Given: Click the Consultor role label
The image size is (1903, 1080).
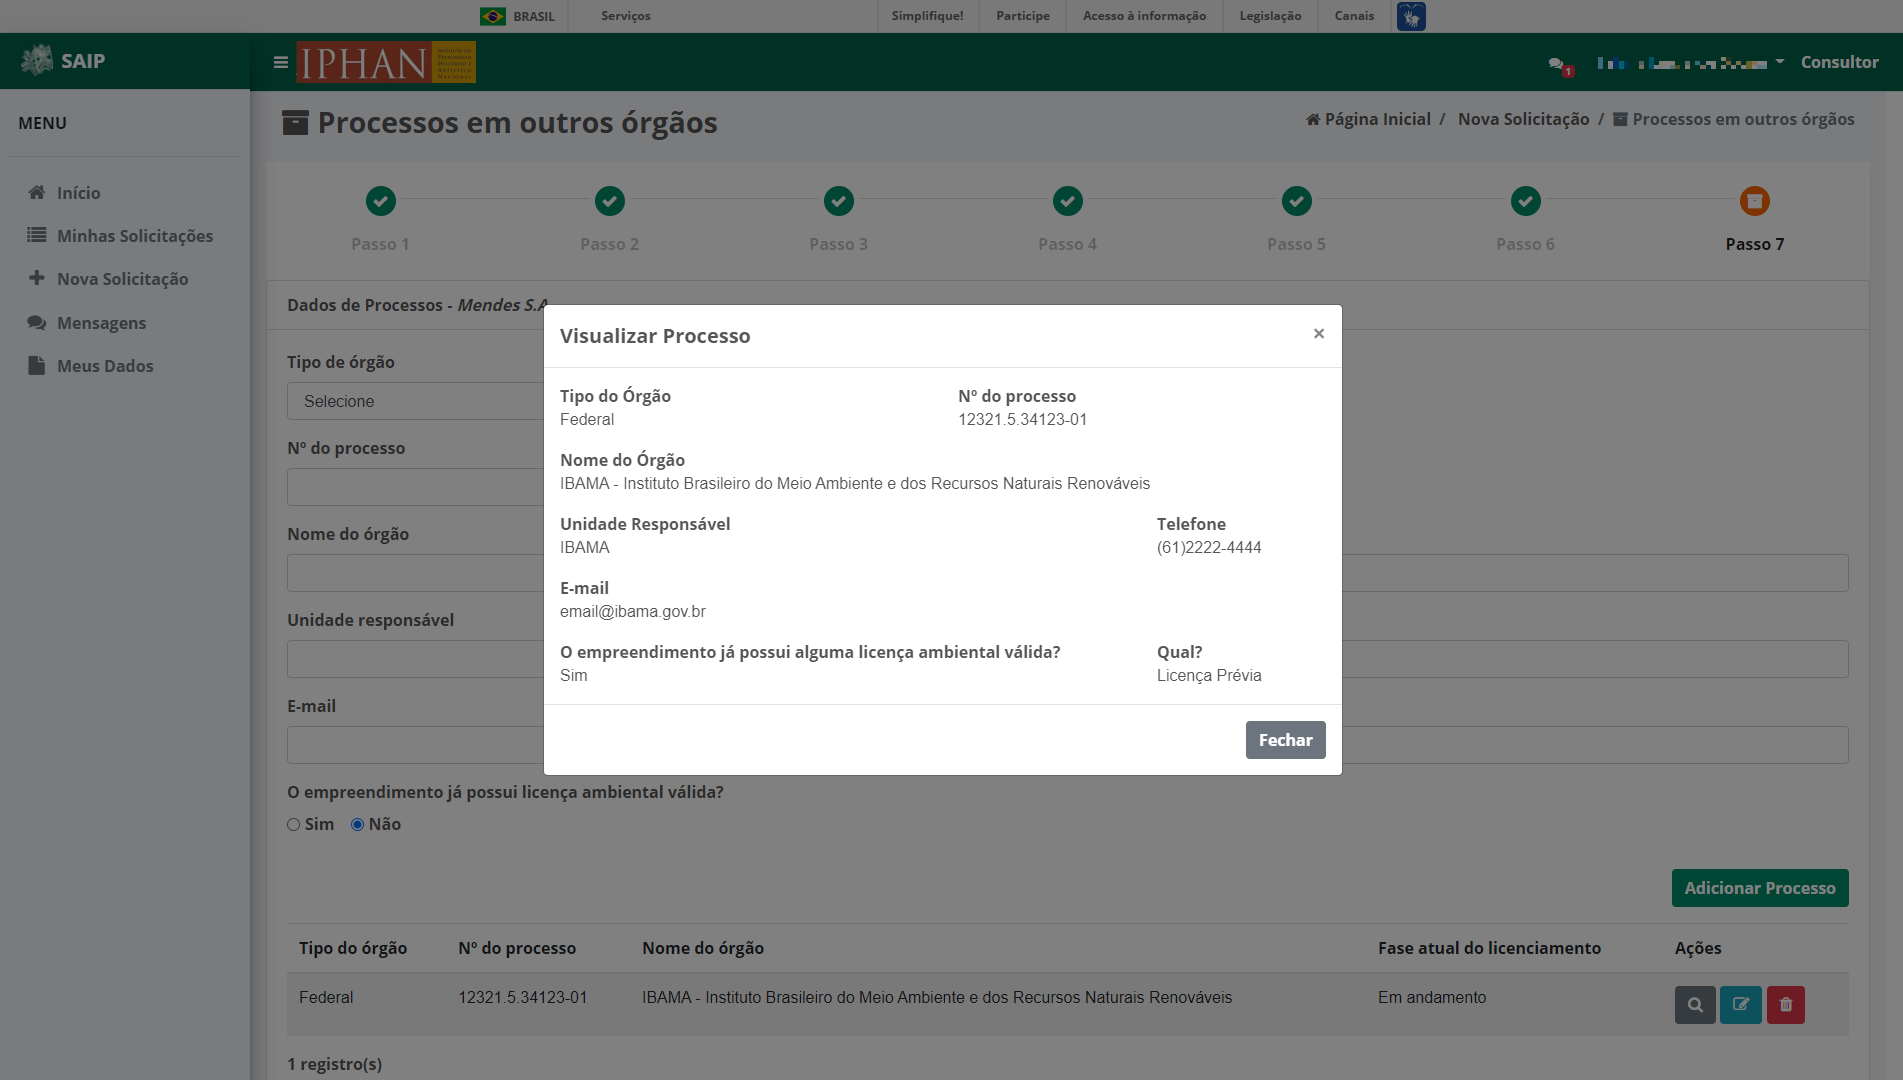Looking at the screenshot, I should click(1839, 62).
